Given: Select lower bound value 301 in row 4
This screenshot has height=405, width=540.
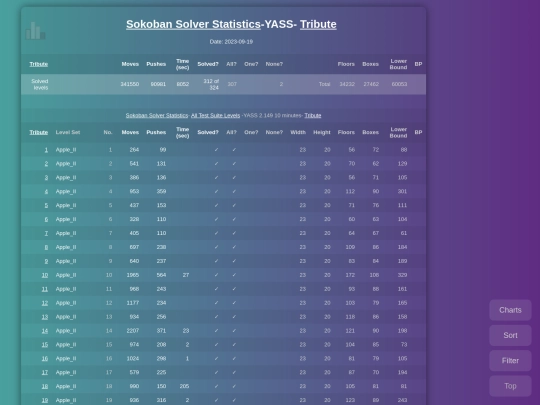Looking at the screenshot, I should [402, 191].
